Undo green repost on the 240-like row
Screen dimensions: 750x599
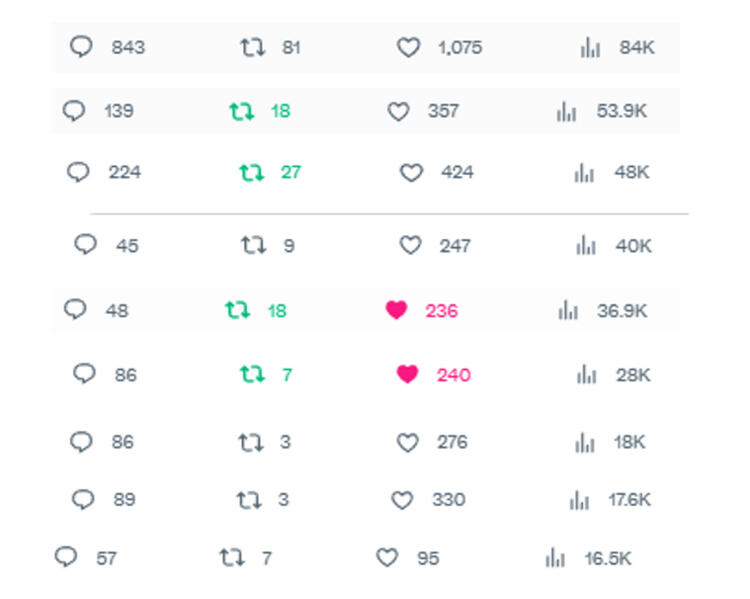coord(251,375)
